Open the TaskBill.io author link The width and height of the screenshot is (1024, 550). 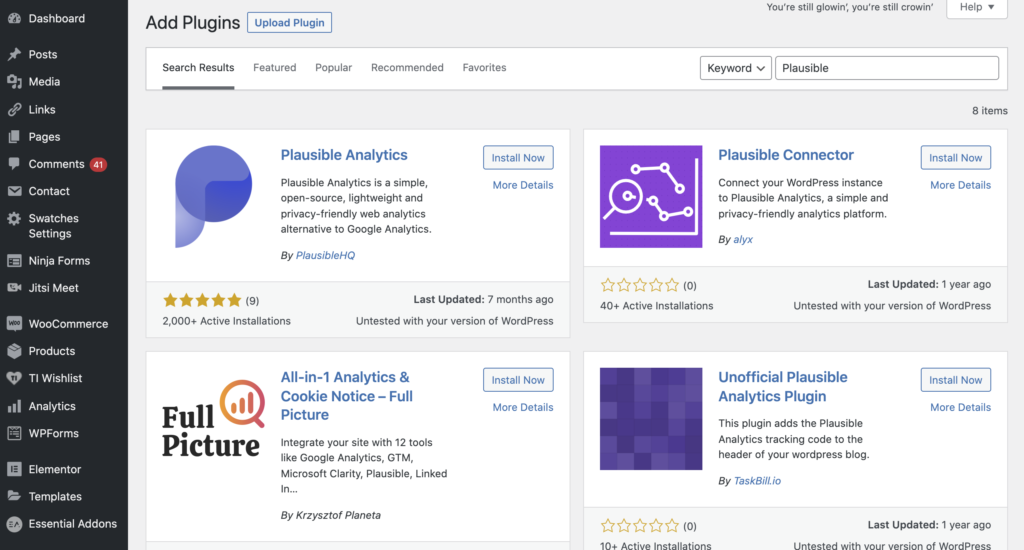point(757,481)
